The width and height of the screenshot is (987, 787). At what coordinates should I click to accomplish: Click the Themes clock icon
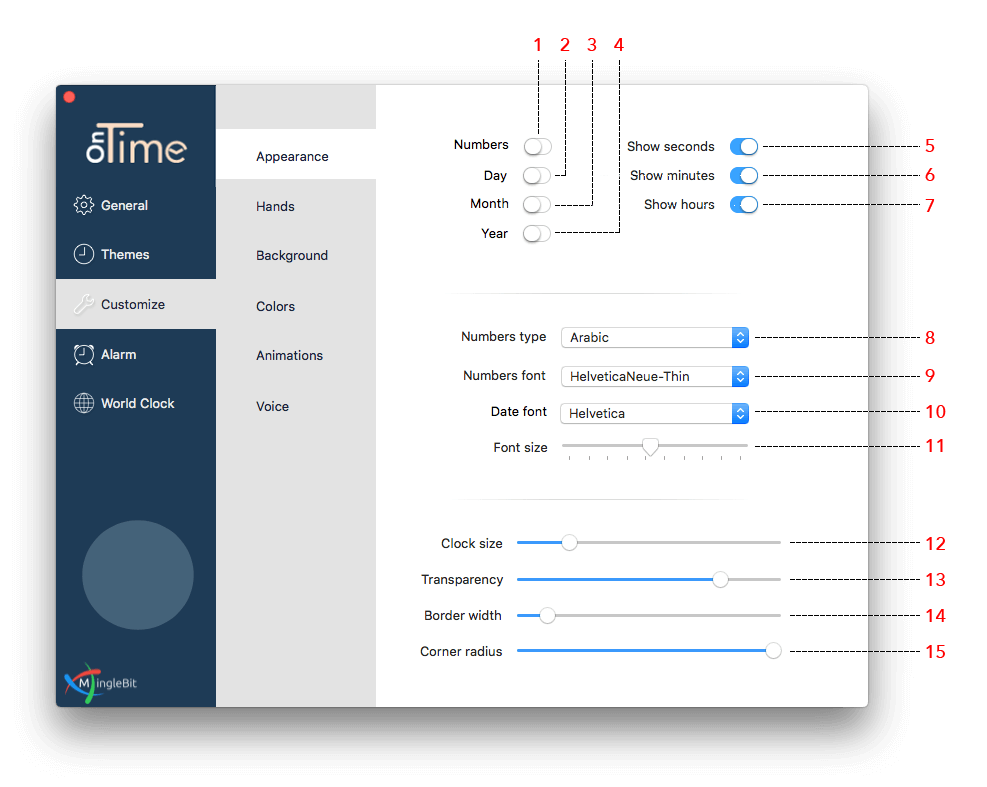click(x=84, y=254)
